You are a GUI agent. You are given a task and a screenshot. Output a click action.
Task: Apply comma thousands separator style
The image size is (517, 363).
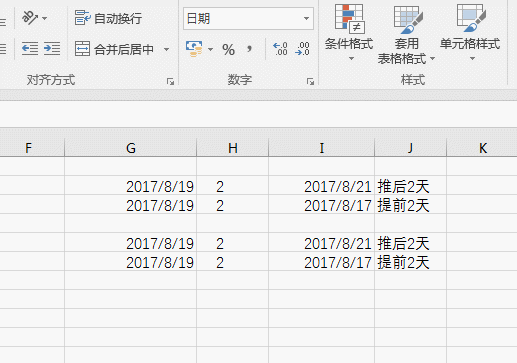tap(249, 49)
